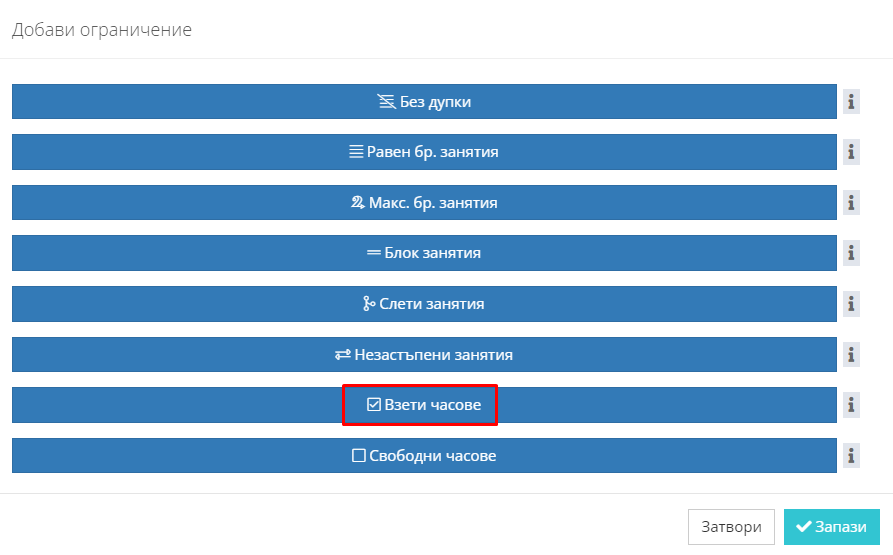
Task: Show info for Макс. бр. занятия
Action: coord(851,203)
